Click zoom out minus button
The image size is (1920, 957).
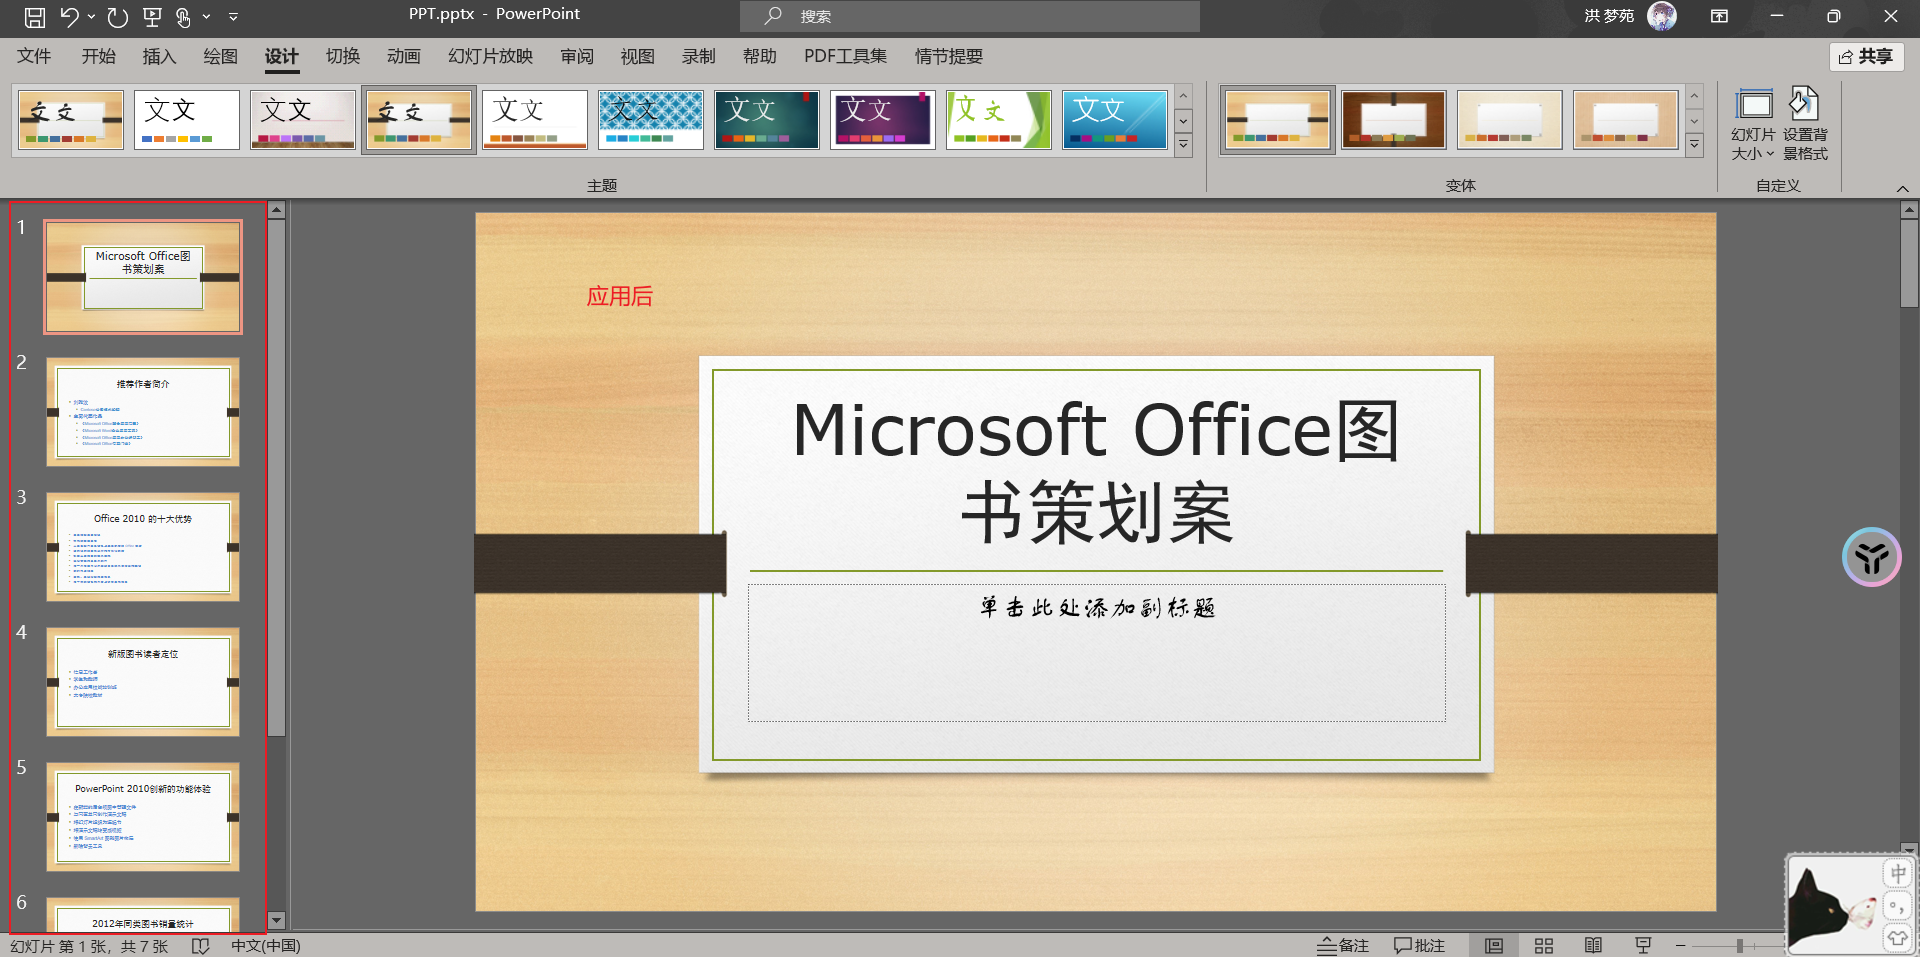pos(1681,945)
